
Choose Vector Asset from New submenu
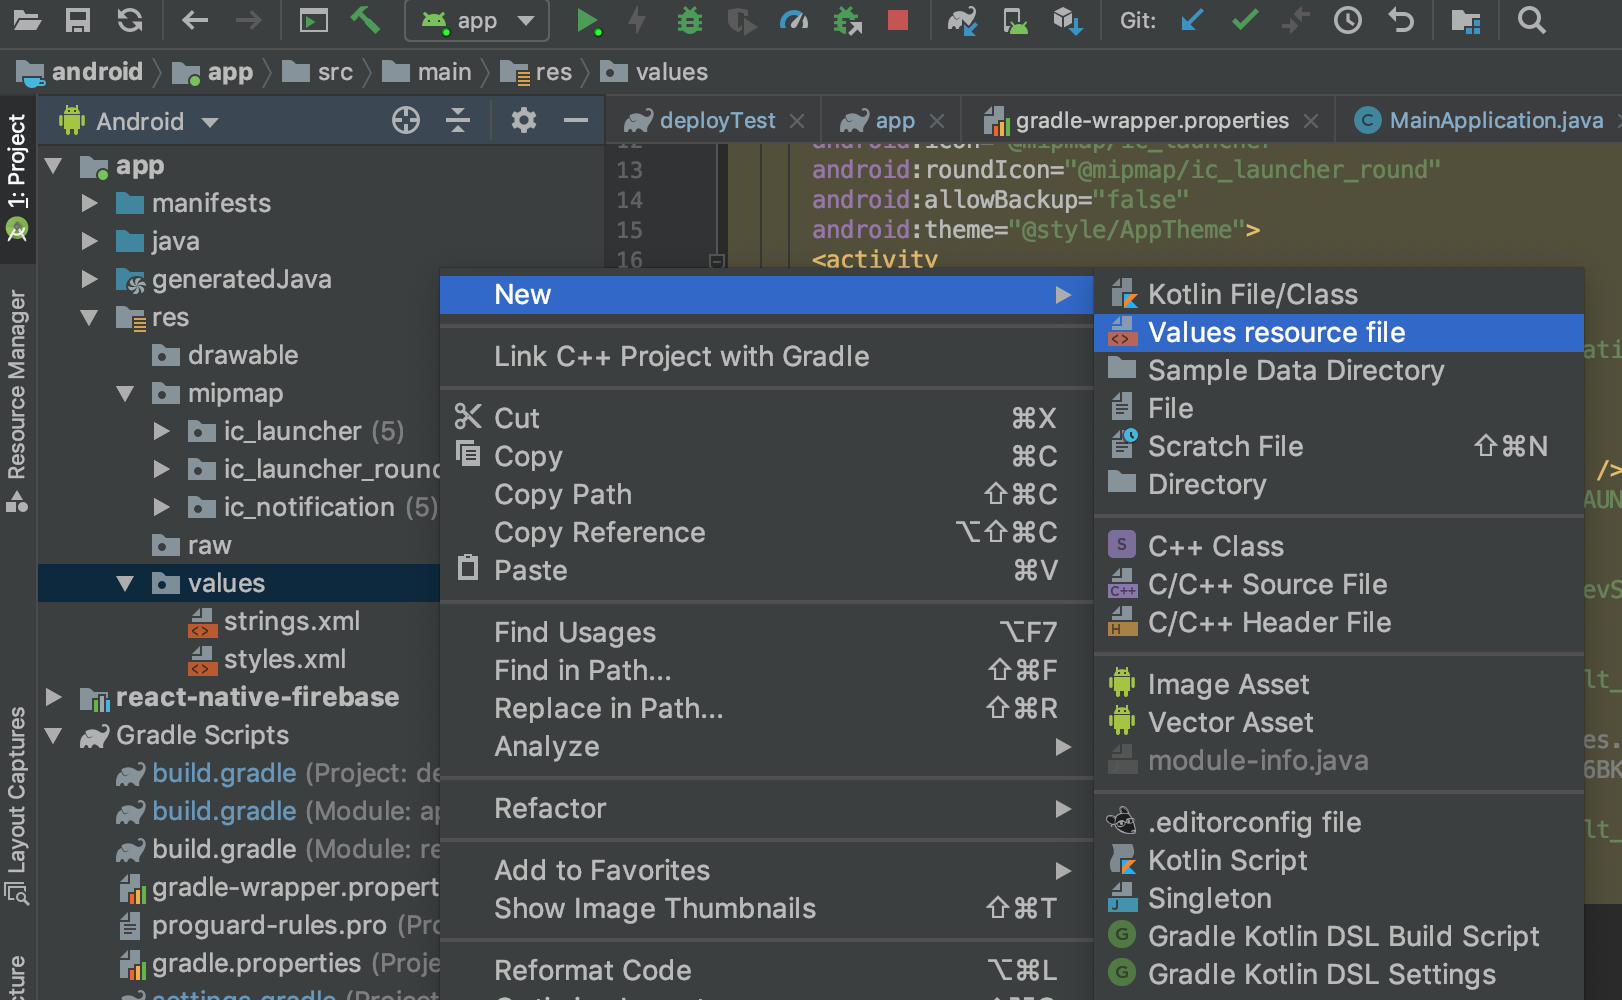pos(1339,723)
